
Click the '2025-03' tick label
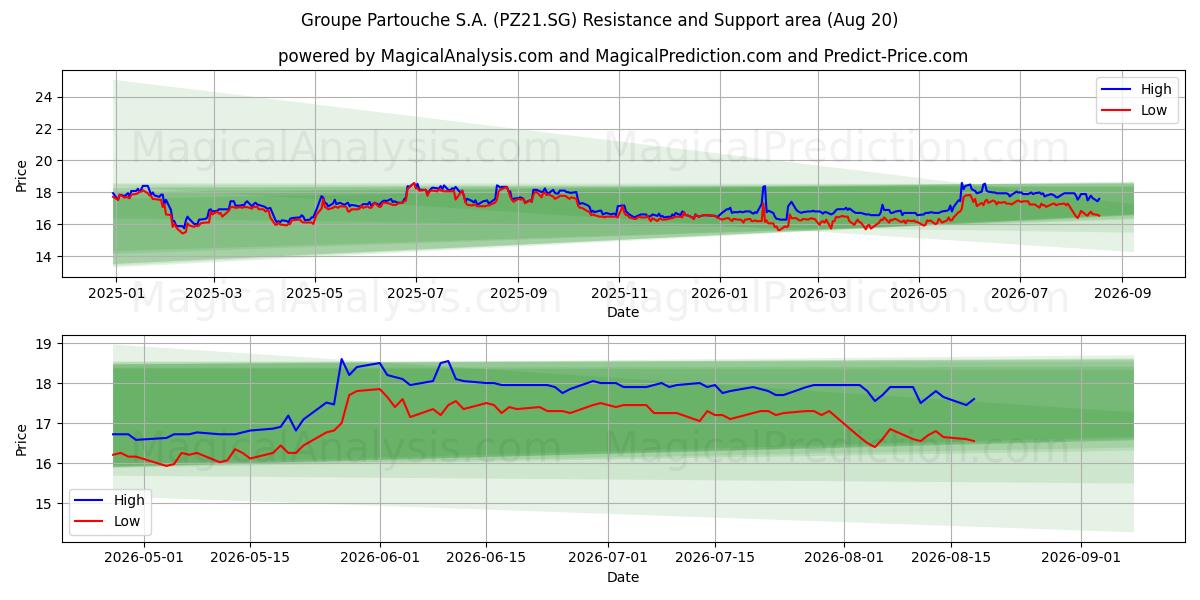214,293
